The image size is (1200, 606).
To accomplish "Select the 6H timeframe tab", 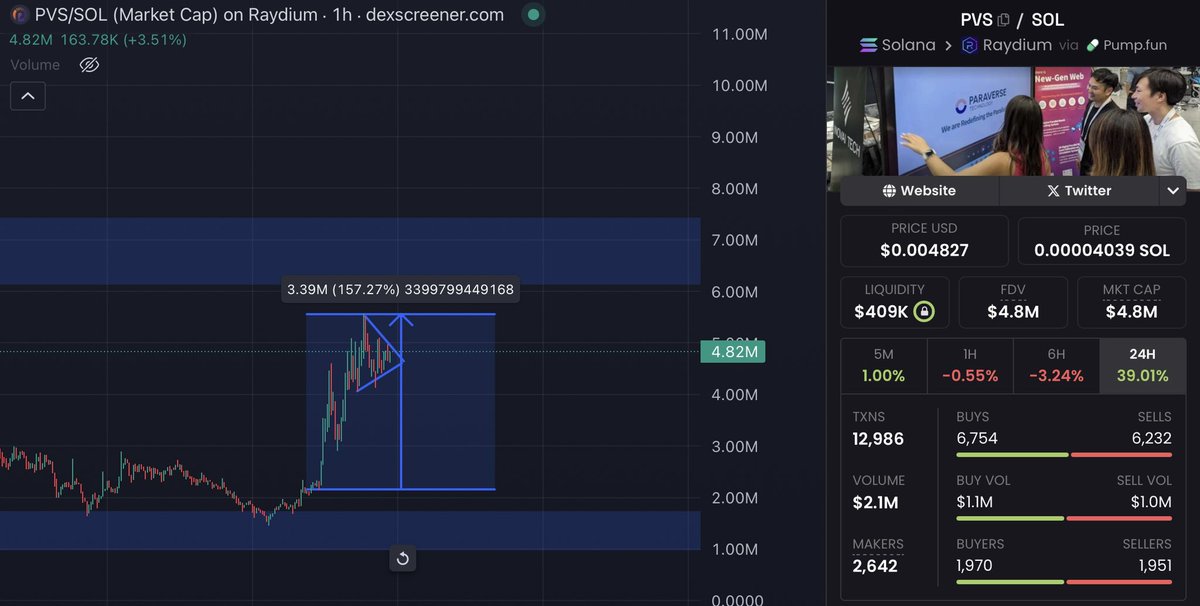I will point(1056,365).
